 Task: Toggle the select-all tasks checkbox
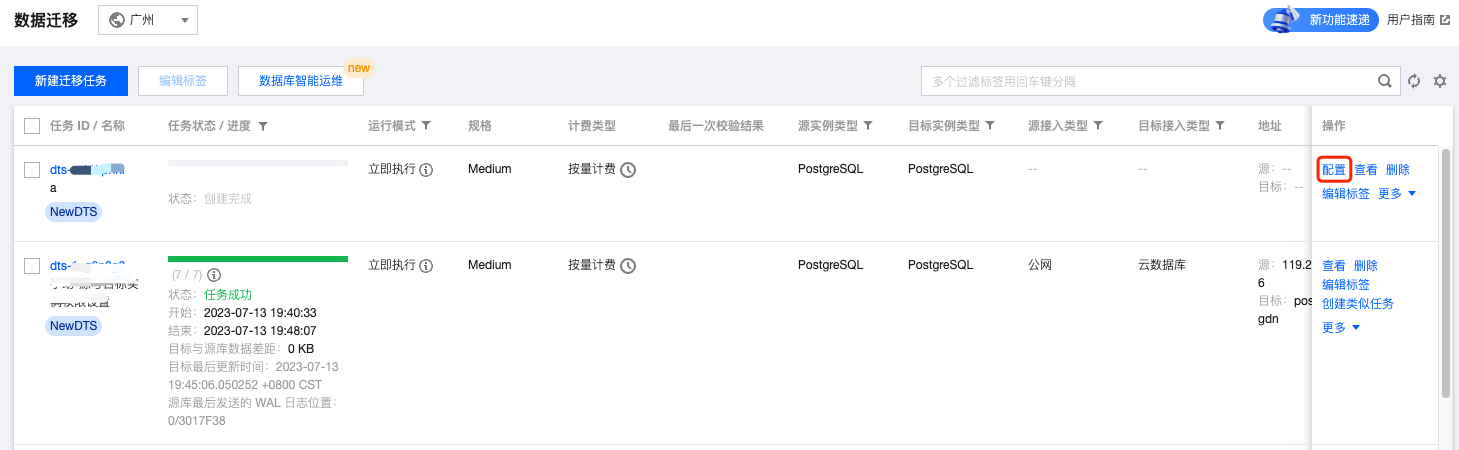[32, 126]
